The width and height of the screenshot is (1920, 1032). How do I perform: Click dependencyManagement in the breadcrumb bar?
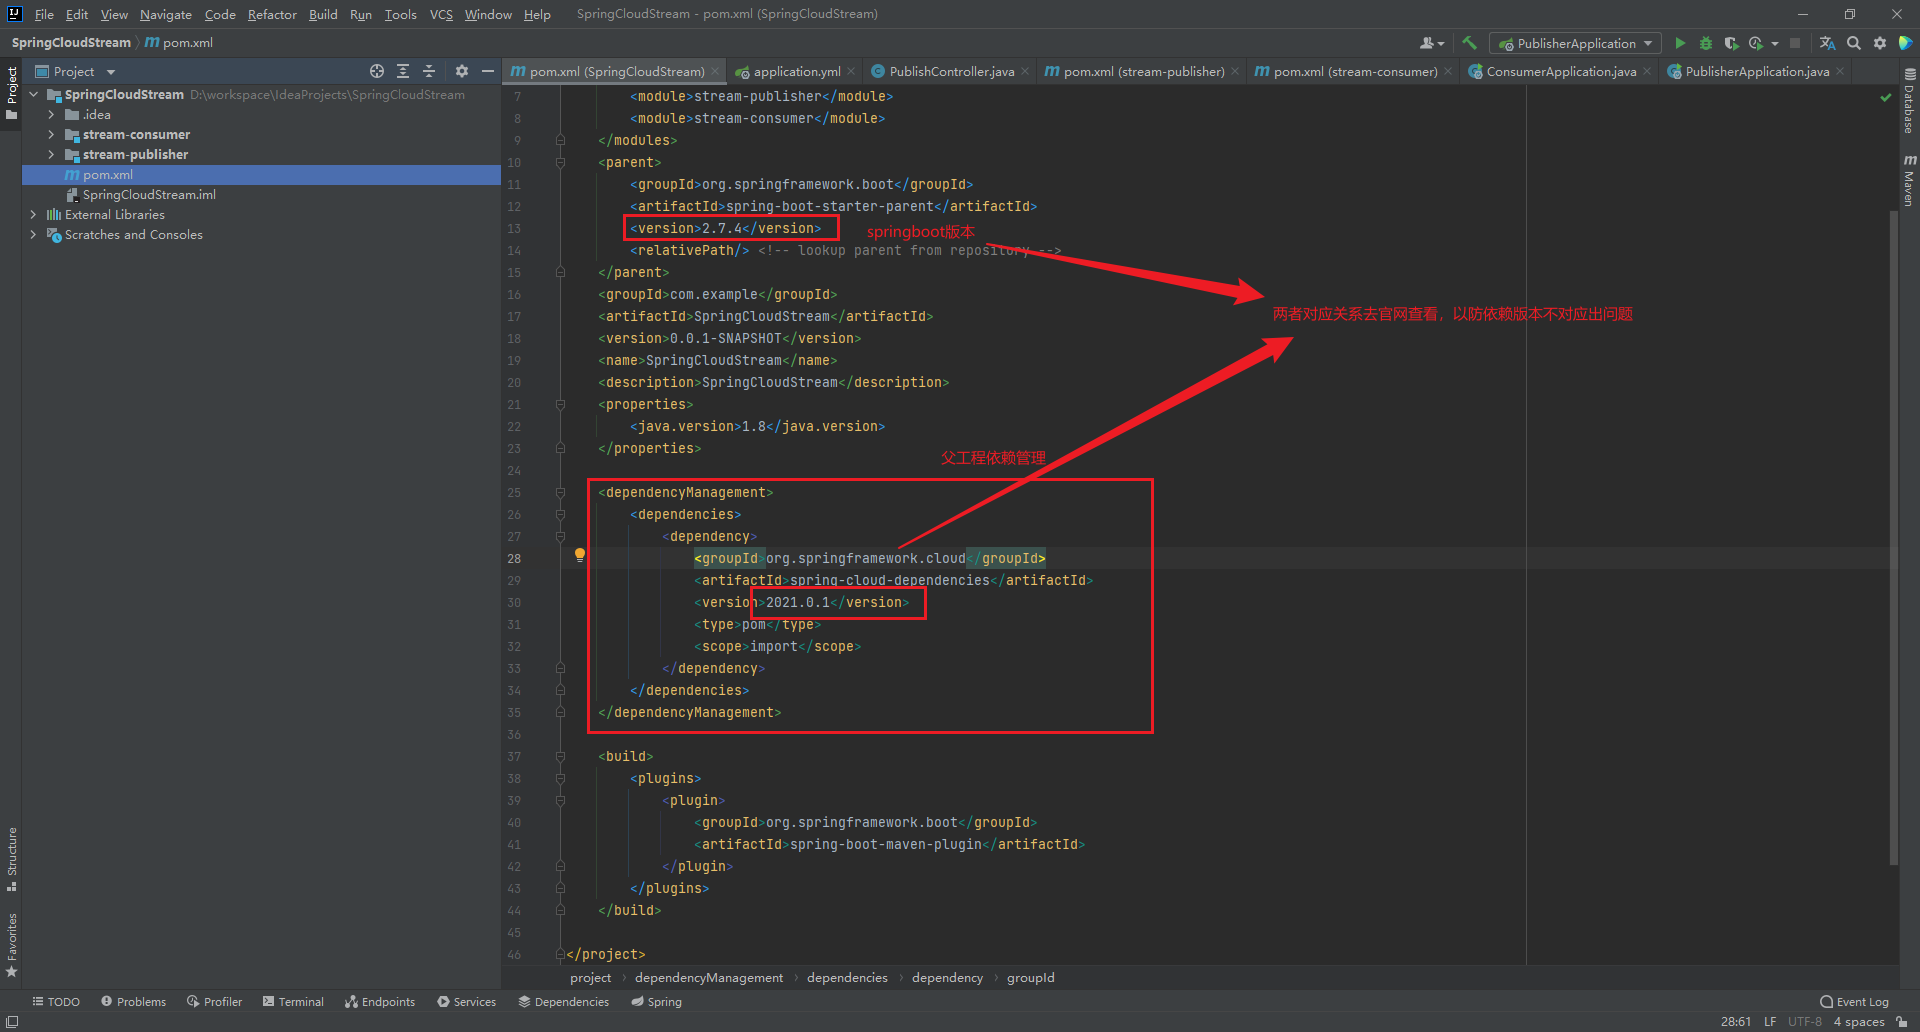point(708,977)
